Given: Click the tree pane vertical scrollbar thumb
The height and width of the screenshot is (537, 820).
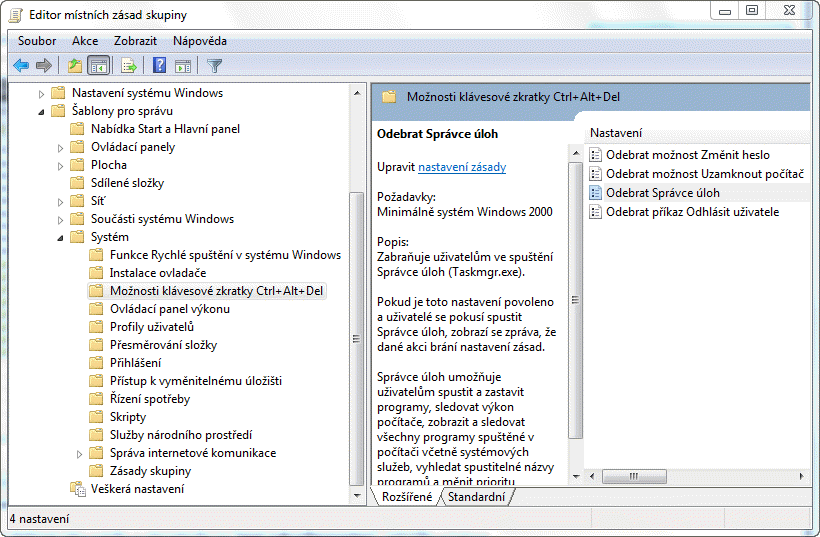Looking at the screenshot, I should (x=357, y=338).
